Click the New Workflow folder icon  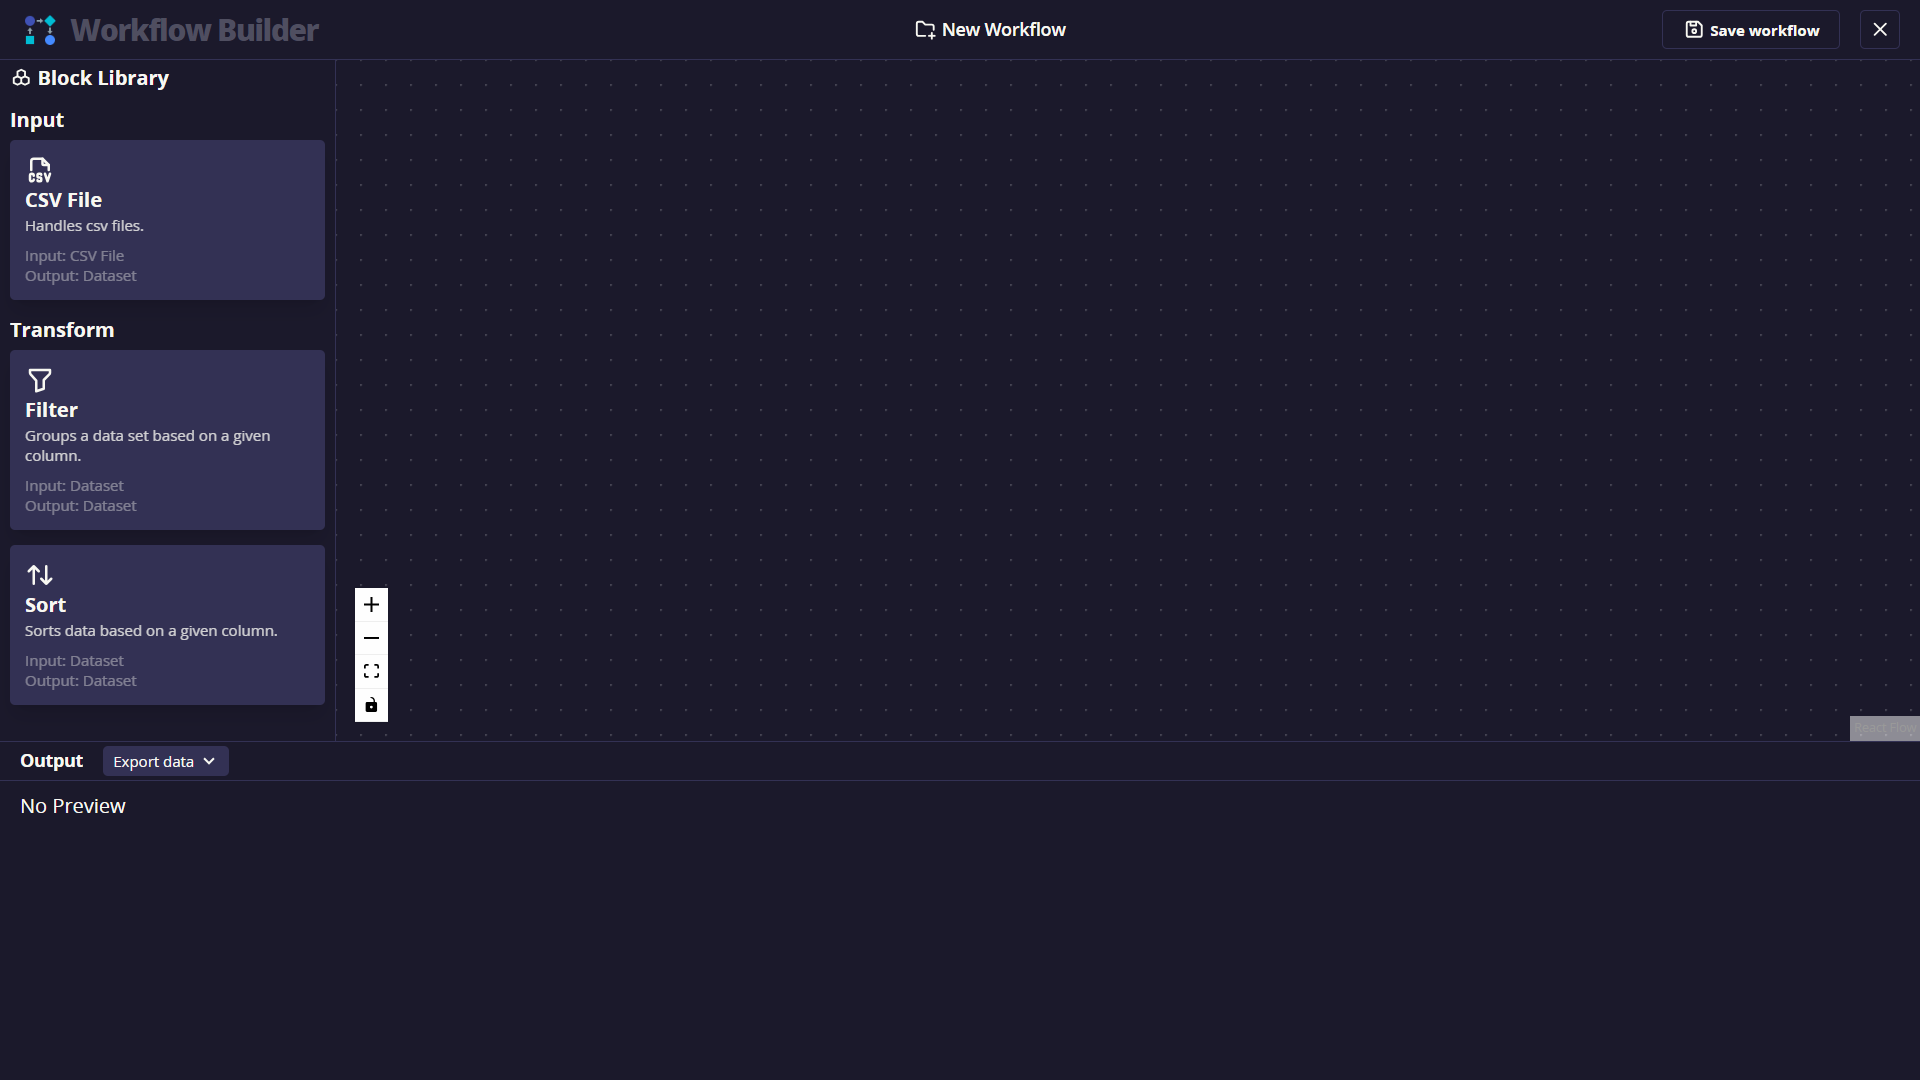(x=925, y=30)
